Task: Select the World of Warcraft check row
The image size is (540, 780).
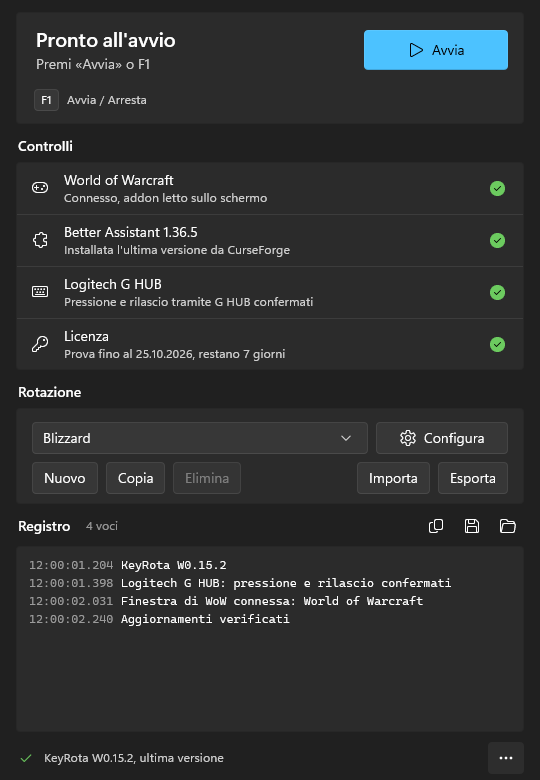Action: point(270,189)
